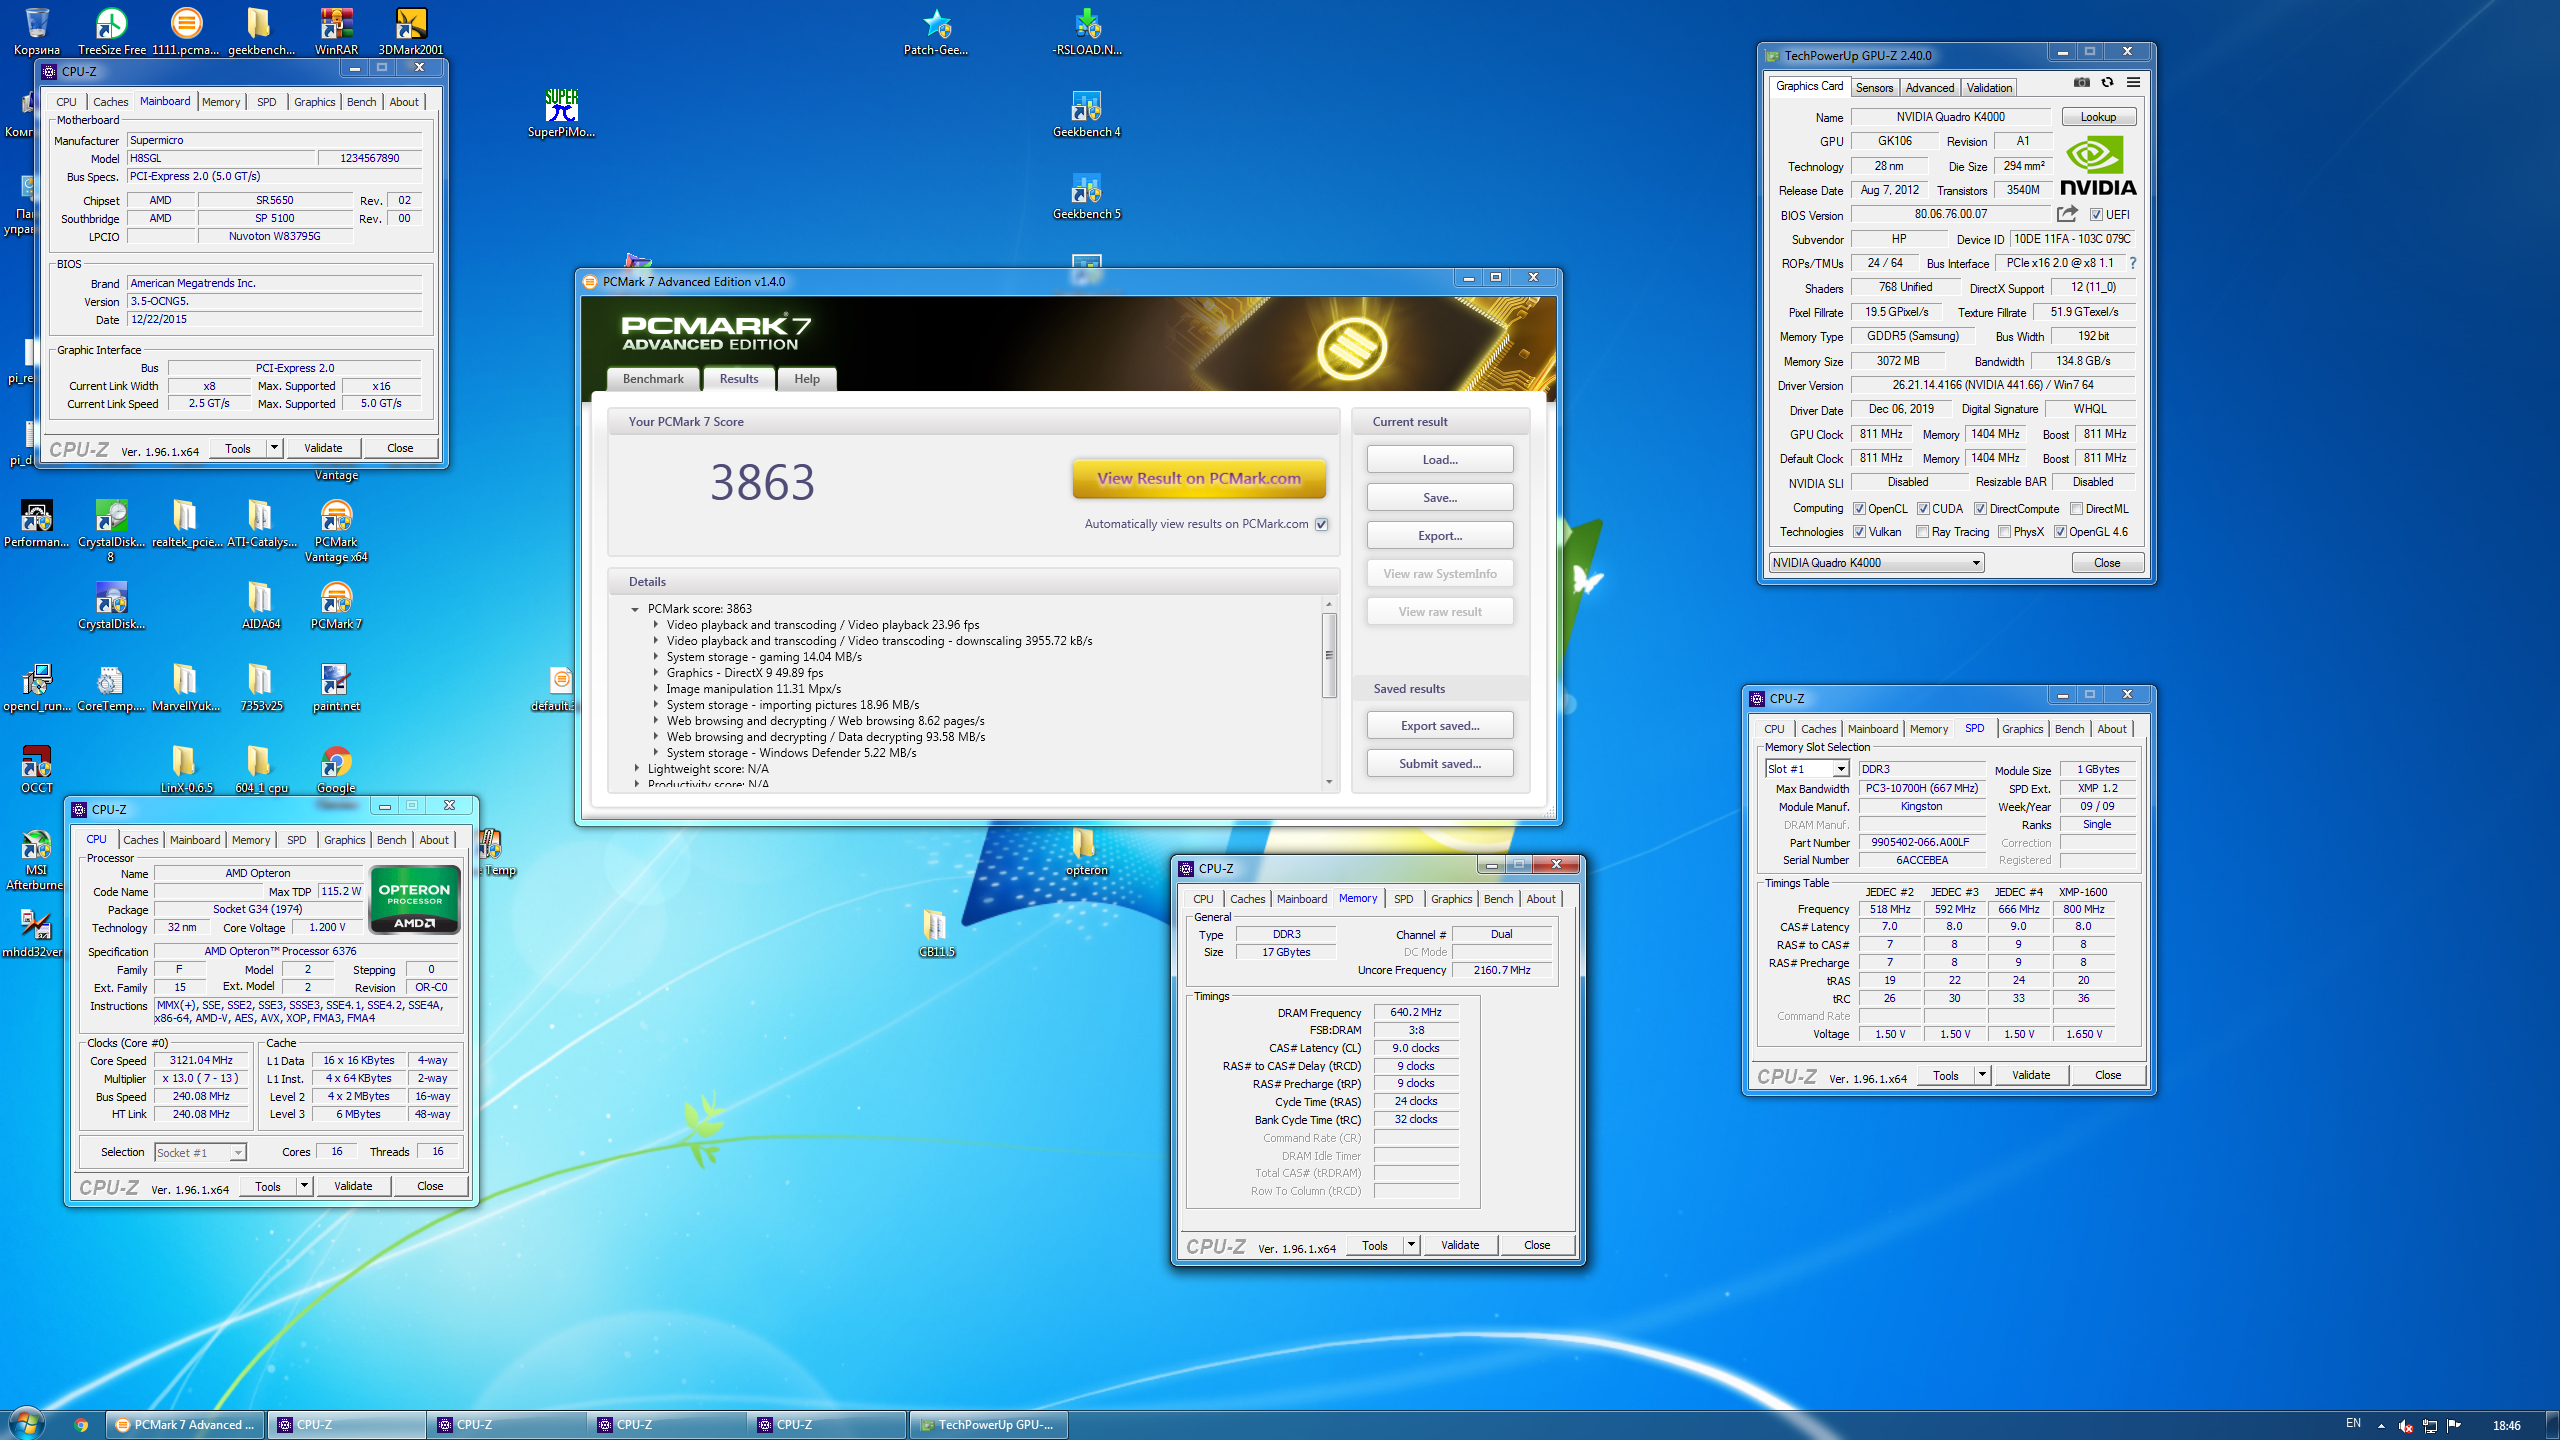
Task: Switch to the Sensors tab in GPU-Z
Action: click(1874, 88)
